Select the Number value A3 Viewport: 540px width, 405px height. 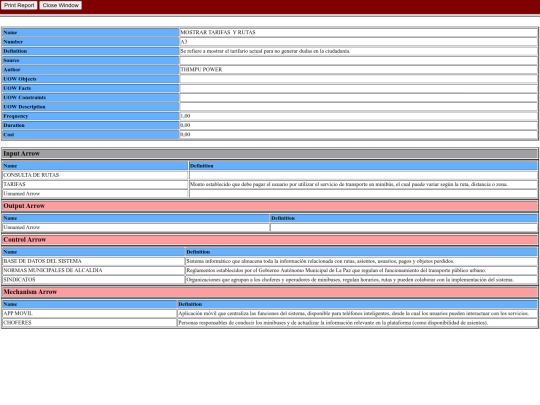coord(184,42)
